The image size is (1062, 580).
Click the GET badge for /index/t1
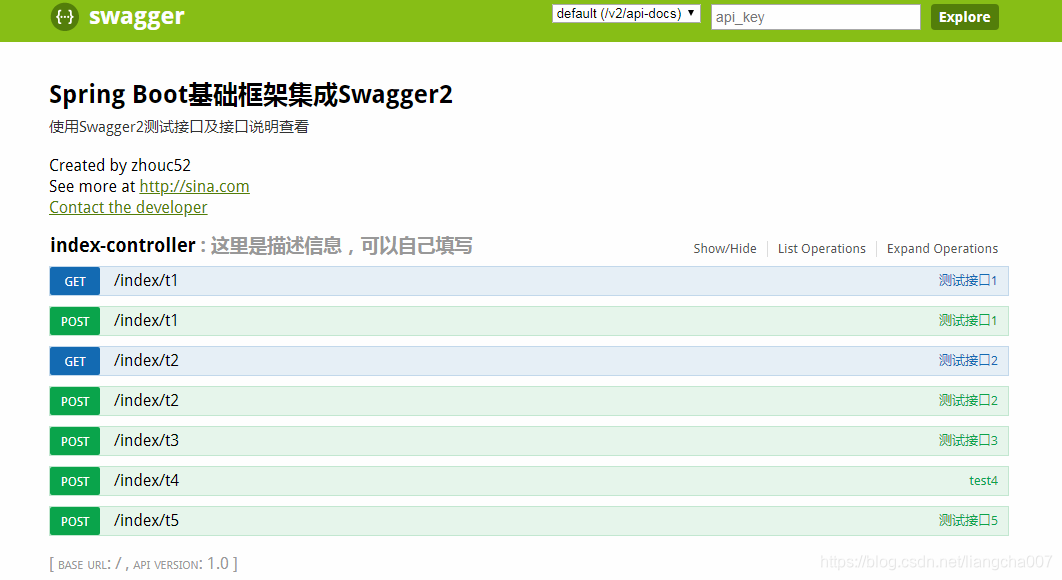pyautogui.click(x=75, y=281)
